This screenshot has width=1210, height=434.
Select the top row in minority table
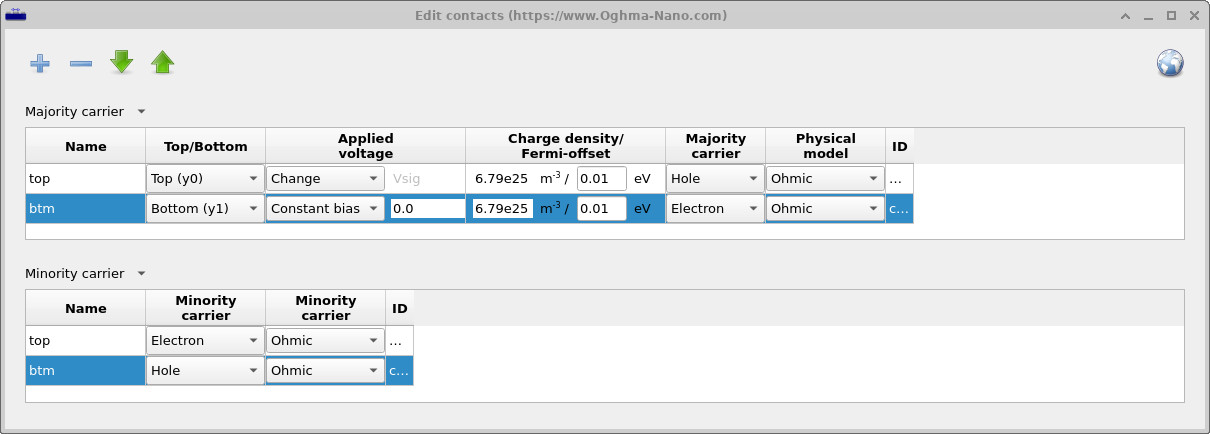(x=85, y=341)
